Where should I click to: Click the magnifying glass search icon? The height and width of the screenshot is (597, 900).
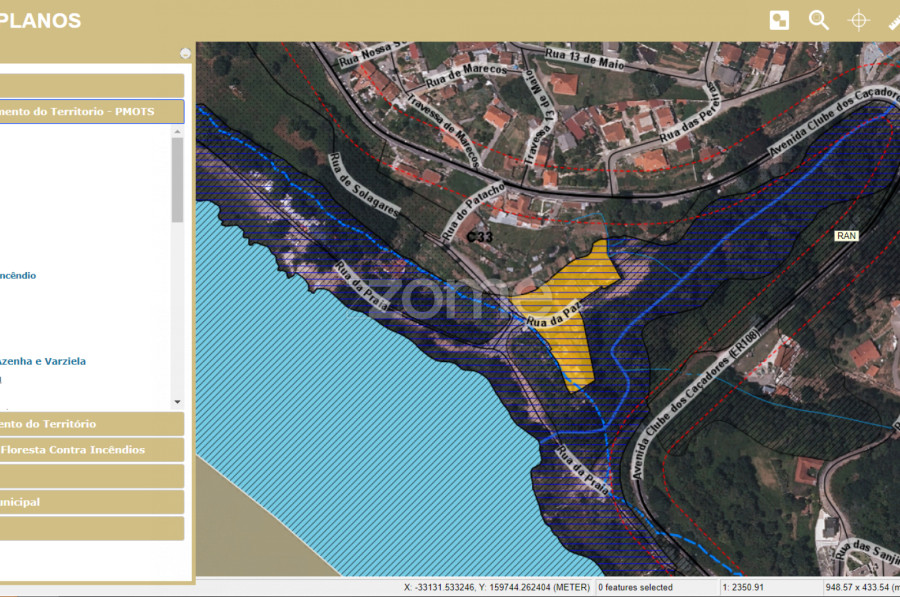819,20
